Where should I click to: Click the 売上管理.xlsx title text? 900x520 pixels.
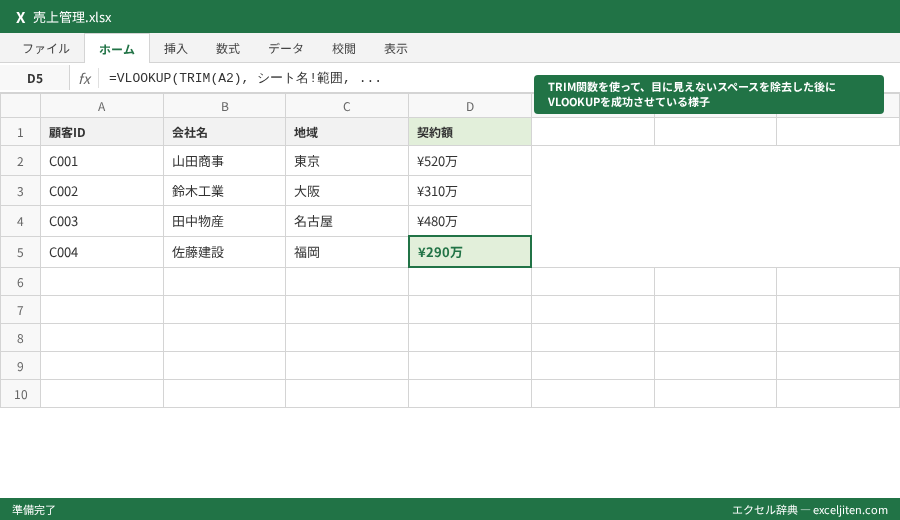[x=72, y=17]
